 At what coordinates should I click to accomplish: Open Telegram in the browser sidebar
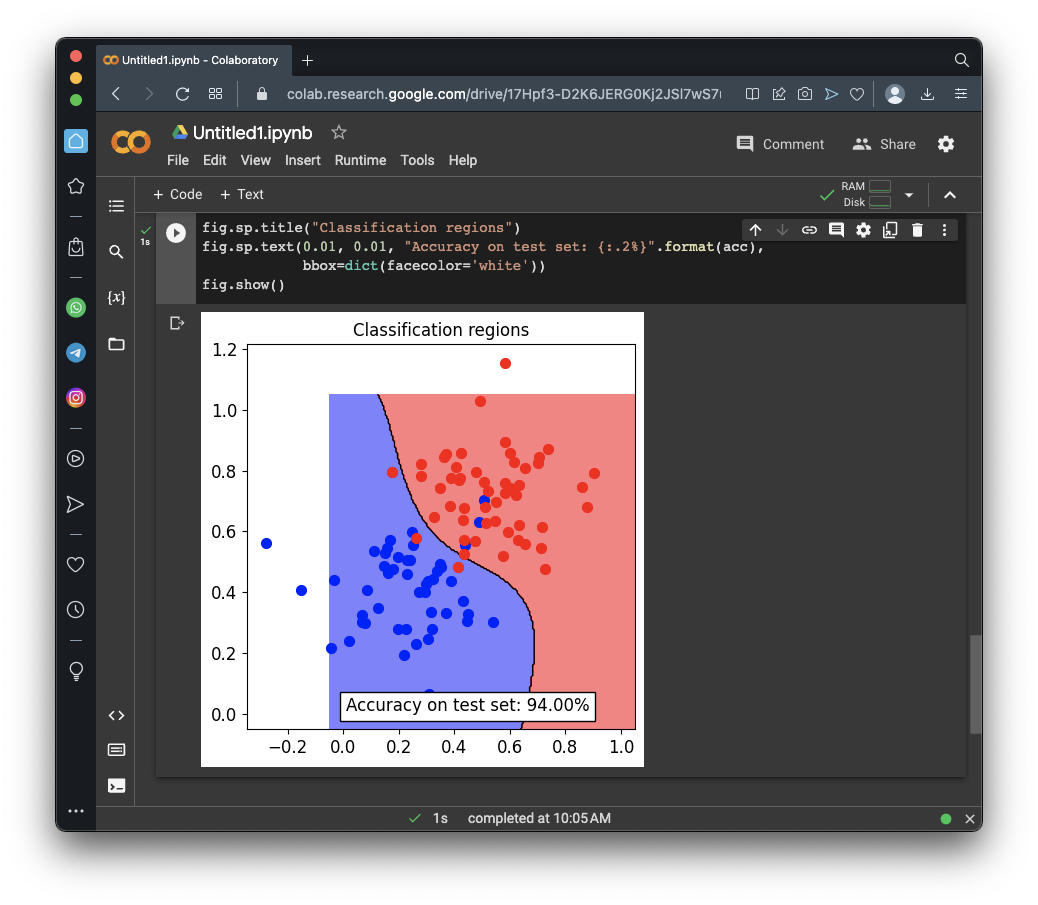point(76,353)
